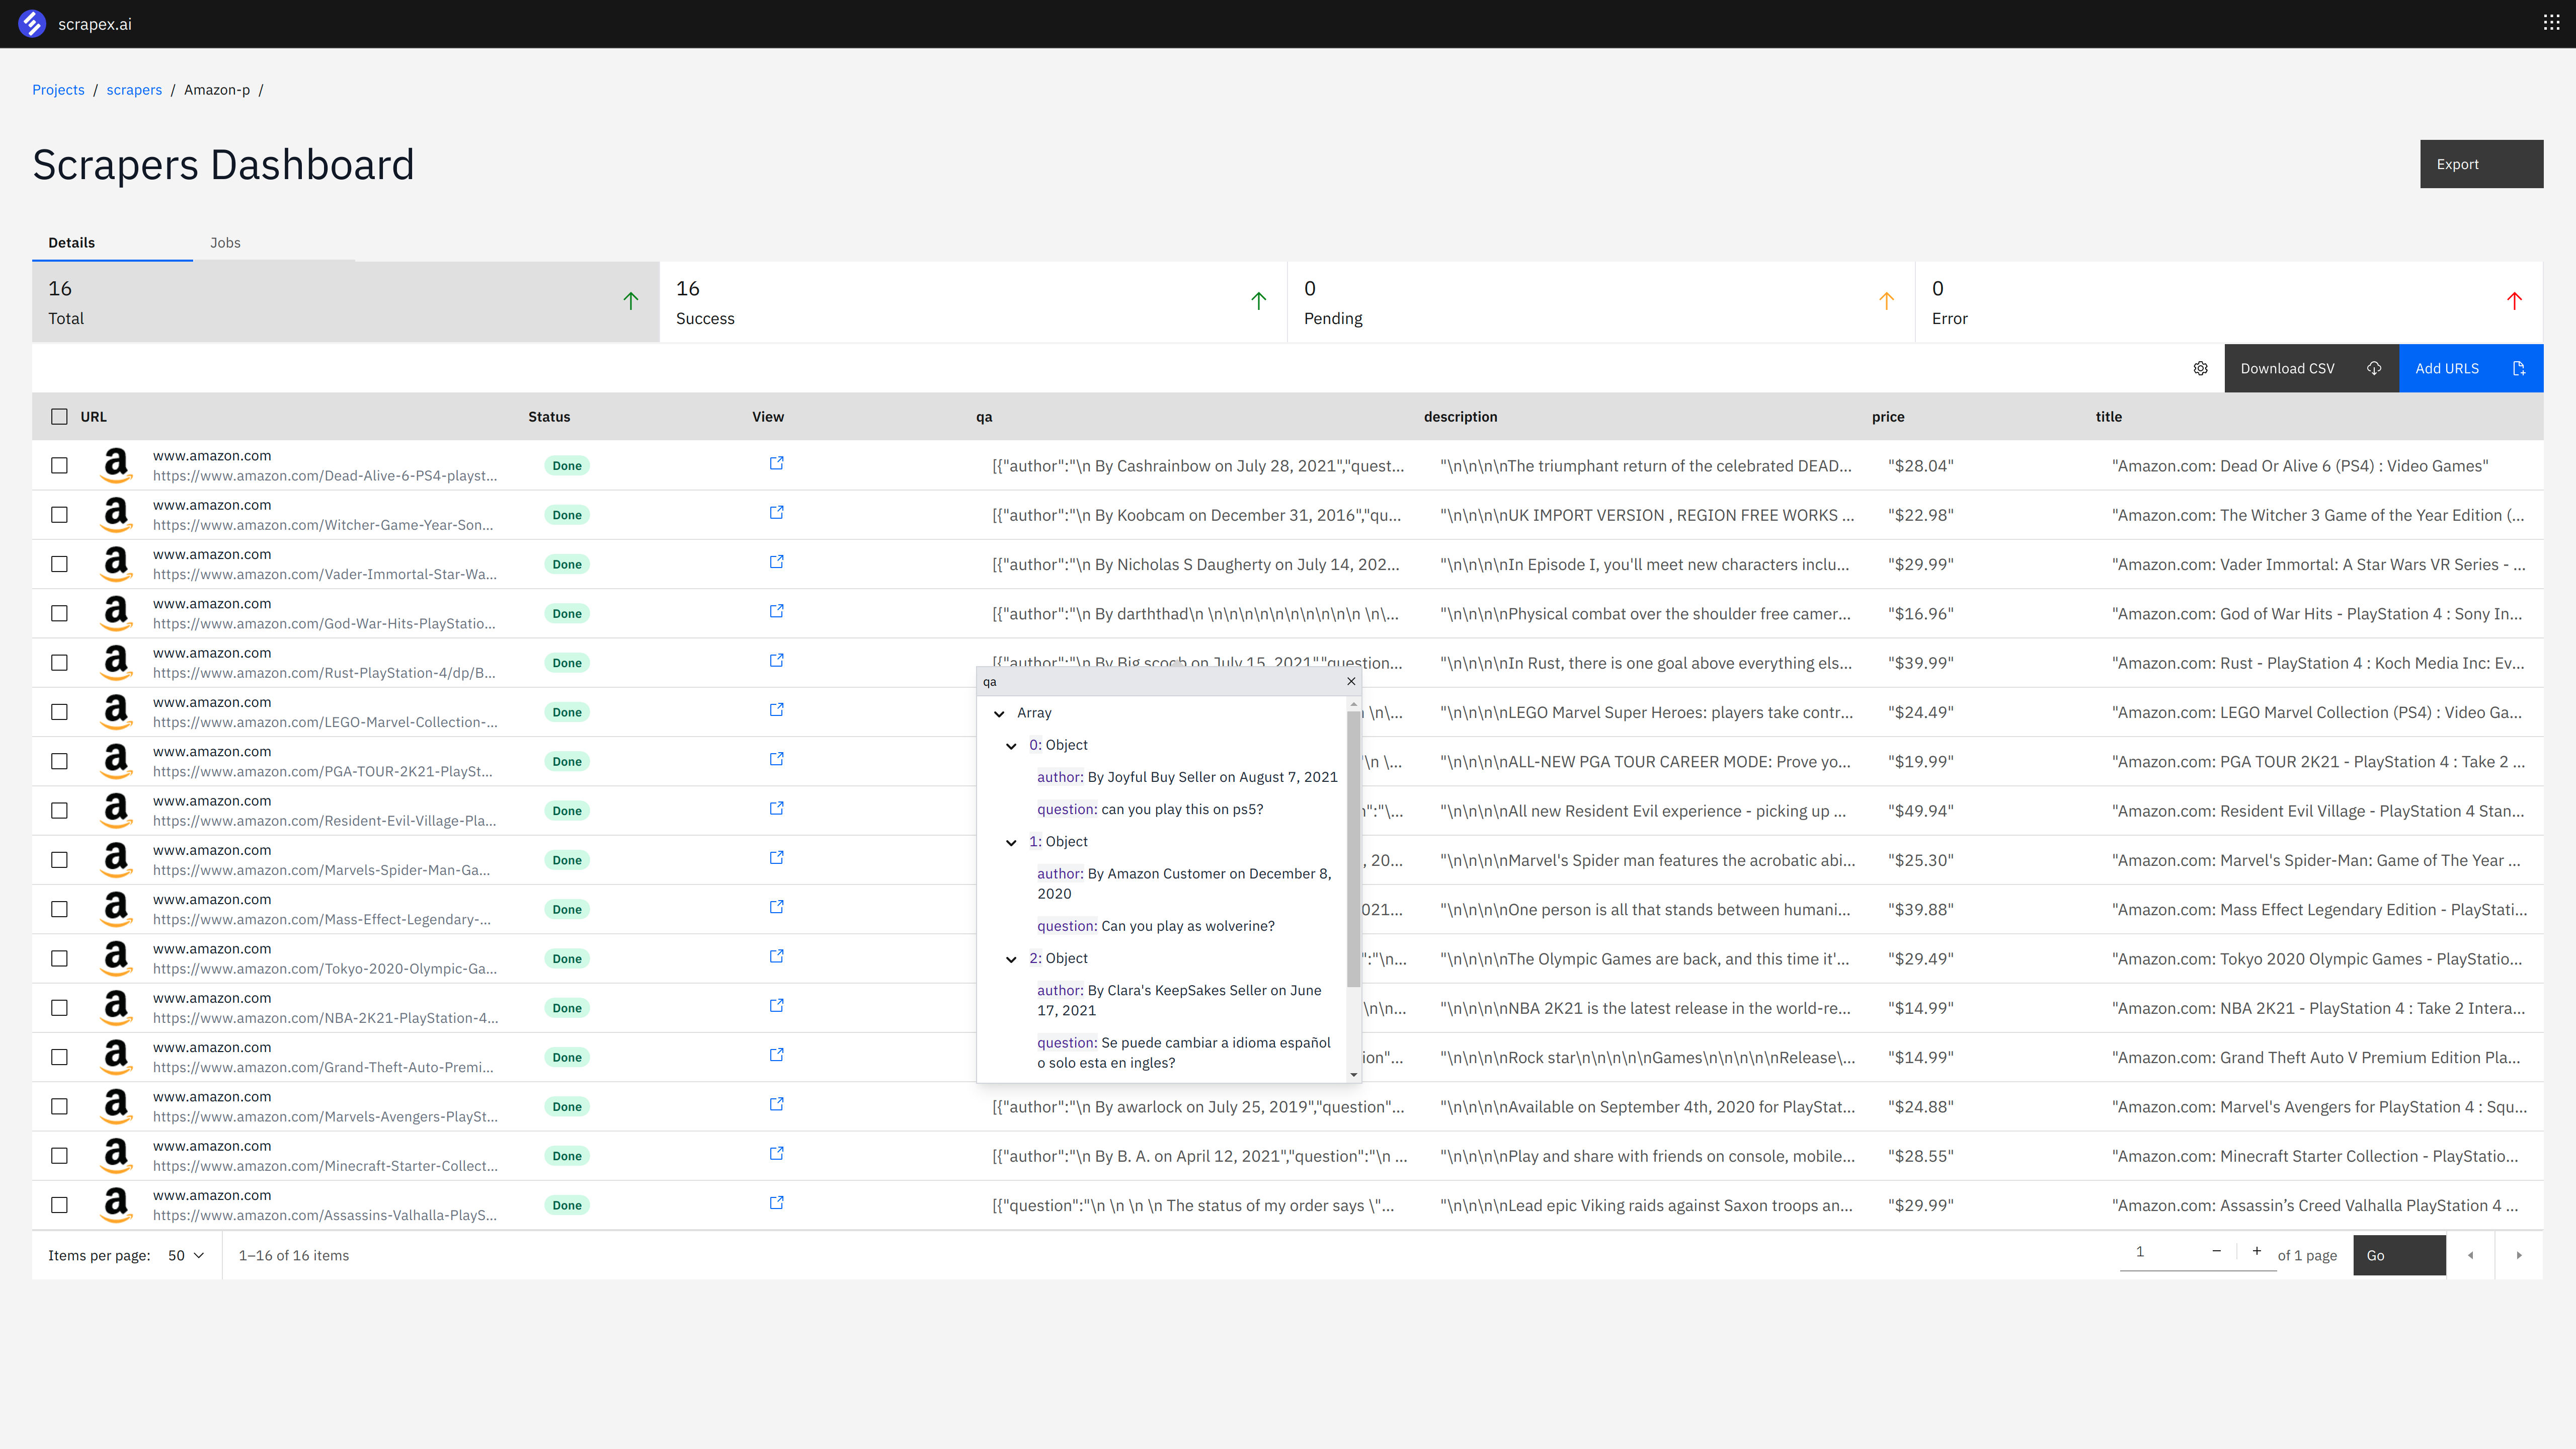
Task: Open view link for Dead Or Alive row
Action: pyautogui.click(x=776, y=463)
